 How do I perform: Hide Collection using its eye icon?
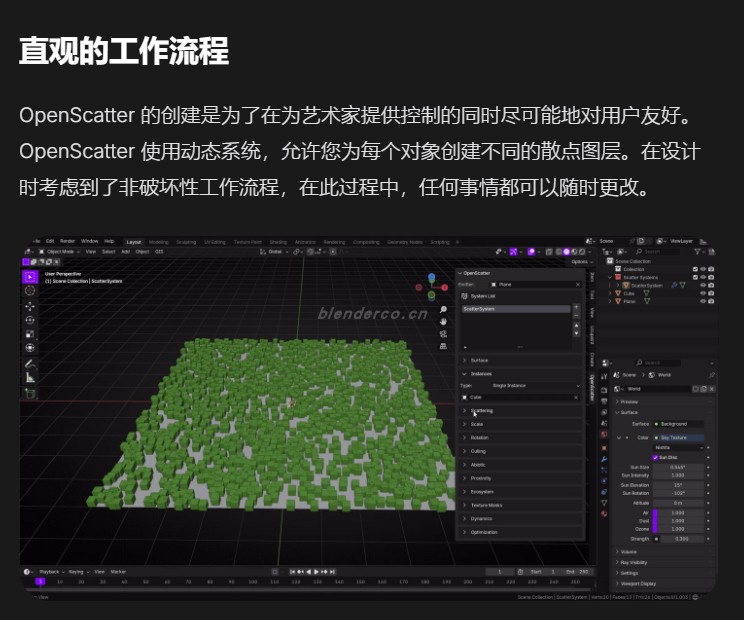(x=703, y=269)
